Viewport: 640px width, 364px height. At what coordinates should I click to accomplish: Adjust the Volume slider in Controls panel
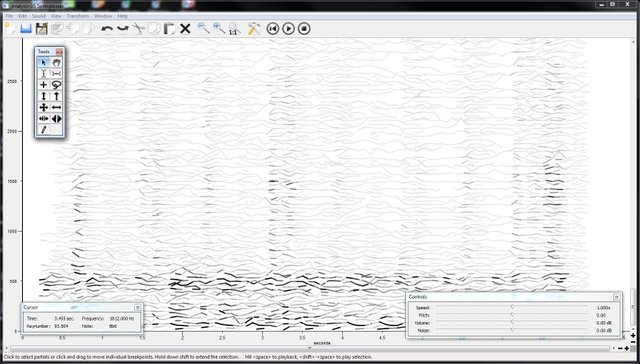(512, 322)
